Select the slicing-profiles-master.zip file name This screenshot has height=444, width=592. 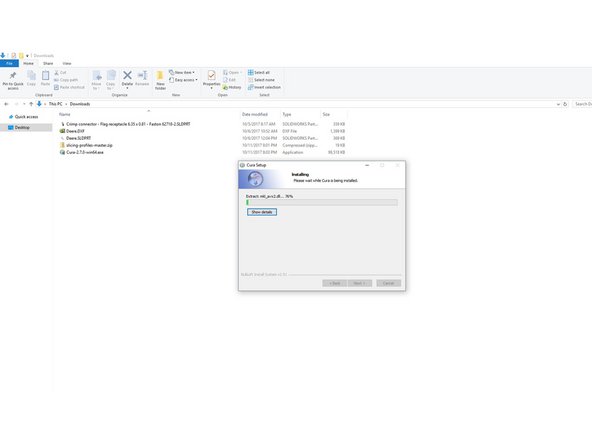89,145
